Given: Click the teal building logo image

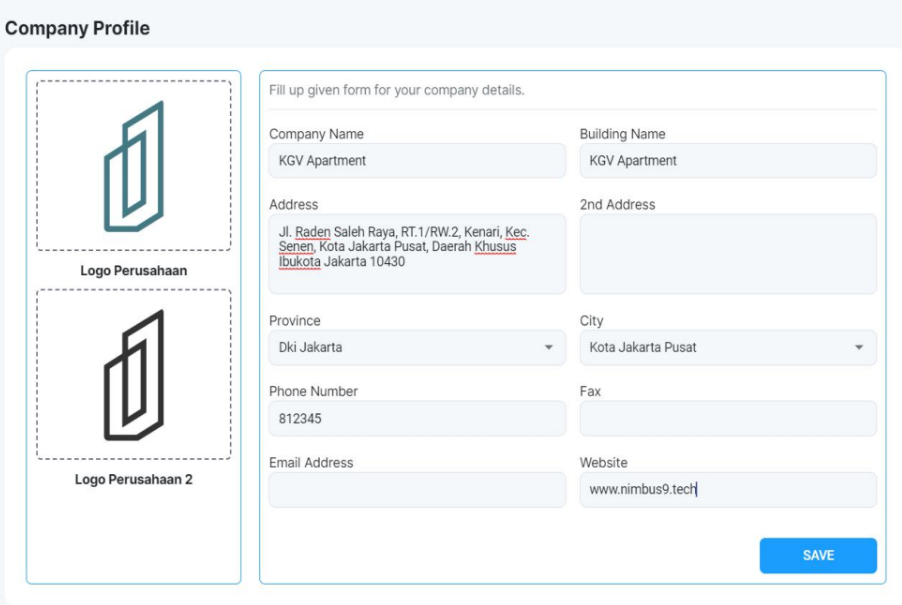Looking at the screenshot, I should (134, 166).
